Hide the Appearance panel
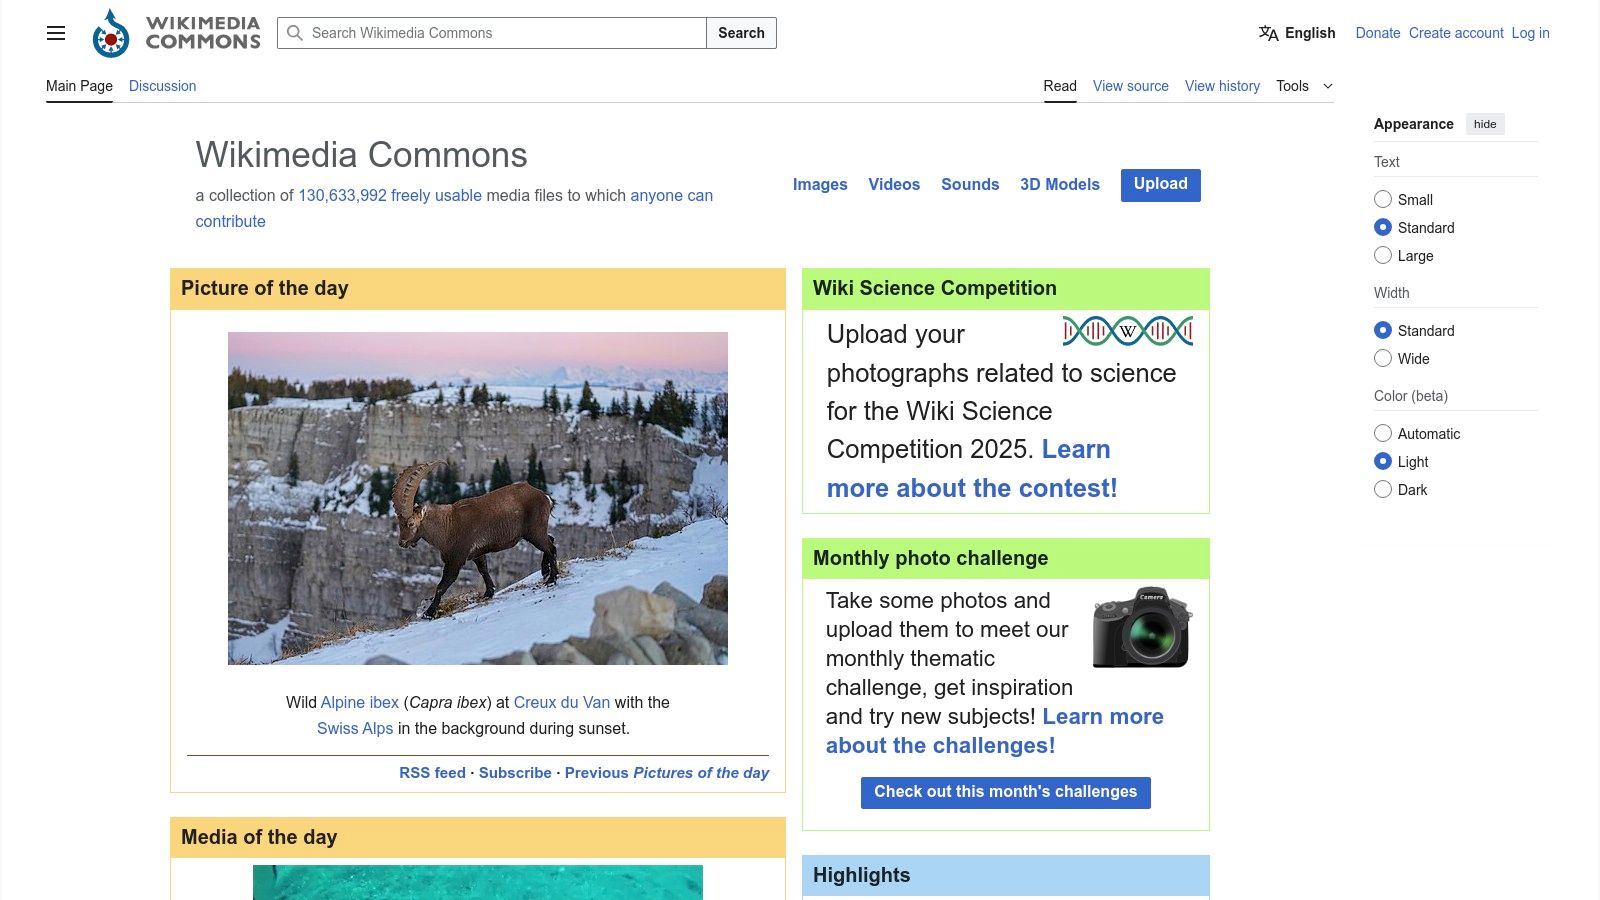This screenshot has width=1600, height=900. click(1485, 124)
